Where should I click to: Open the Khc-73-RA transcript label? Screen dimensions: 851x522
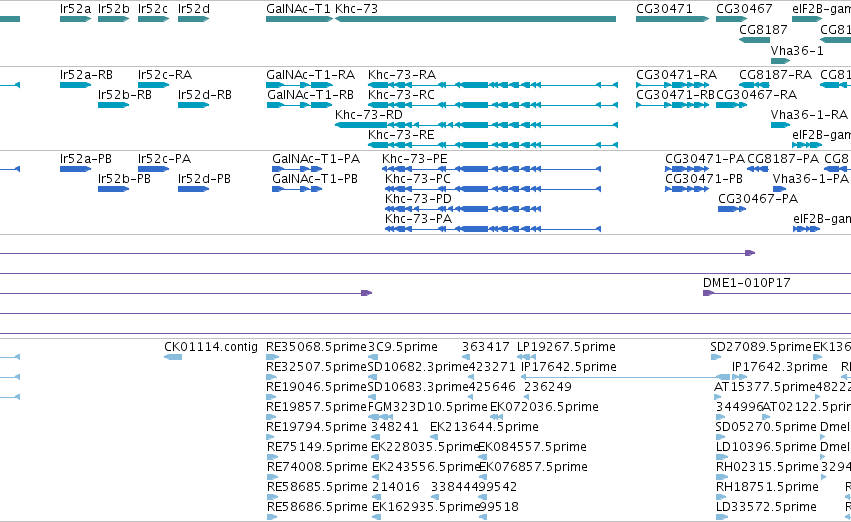(x=402, y=74)
